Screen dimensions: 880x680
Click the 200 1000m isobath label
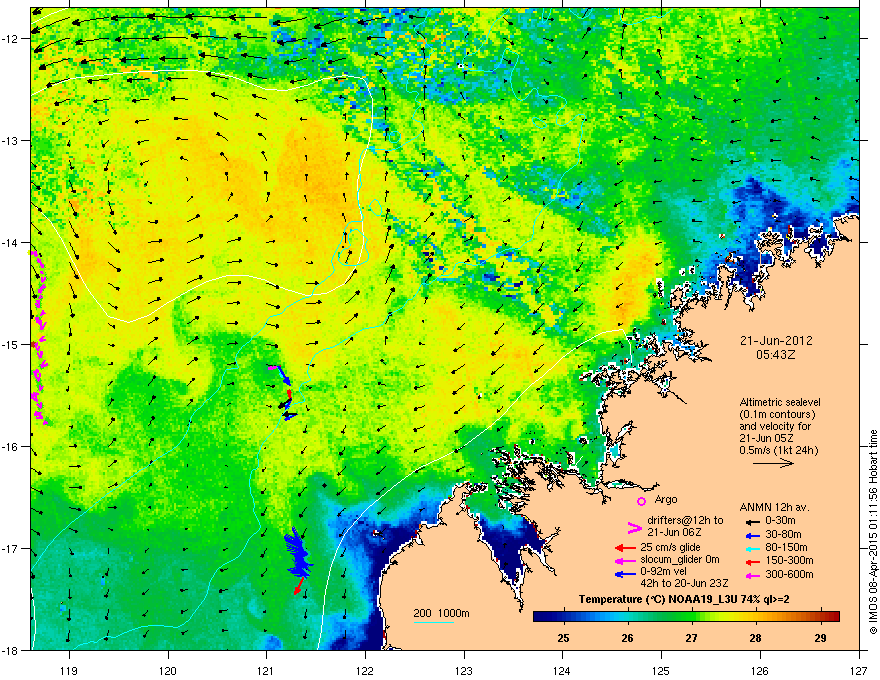click(442, 614)
